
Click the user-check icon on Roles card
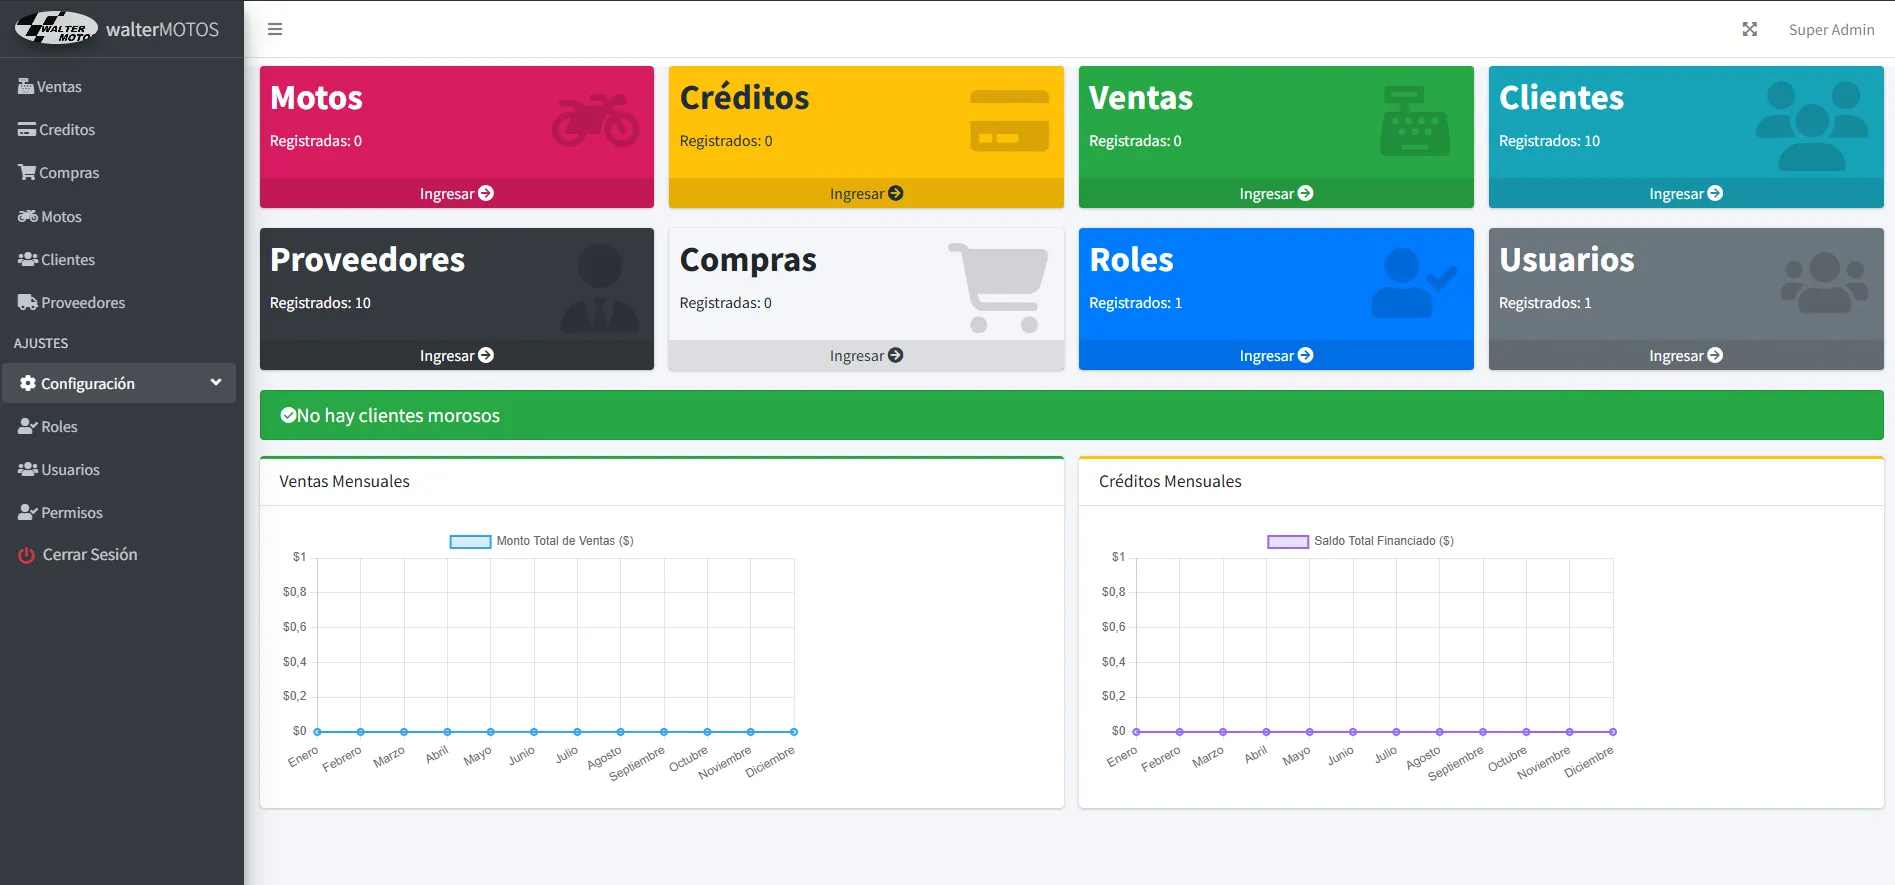(x=1414, y=283)
